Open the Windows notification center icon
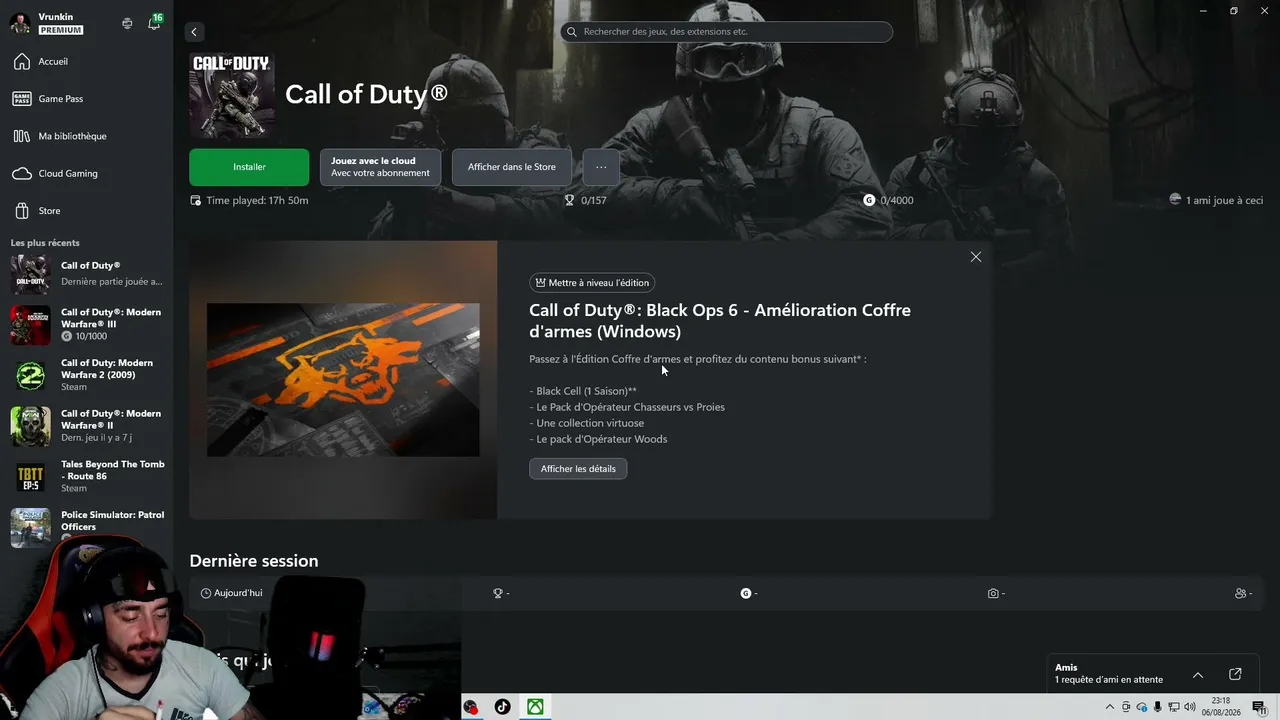The image size is (1280, 720). point(1259,707)
